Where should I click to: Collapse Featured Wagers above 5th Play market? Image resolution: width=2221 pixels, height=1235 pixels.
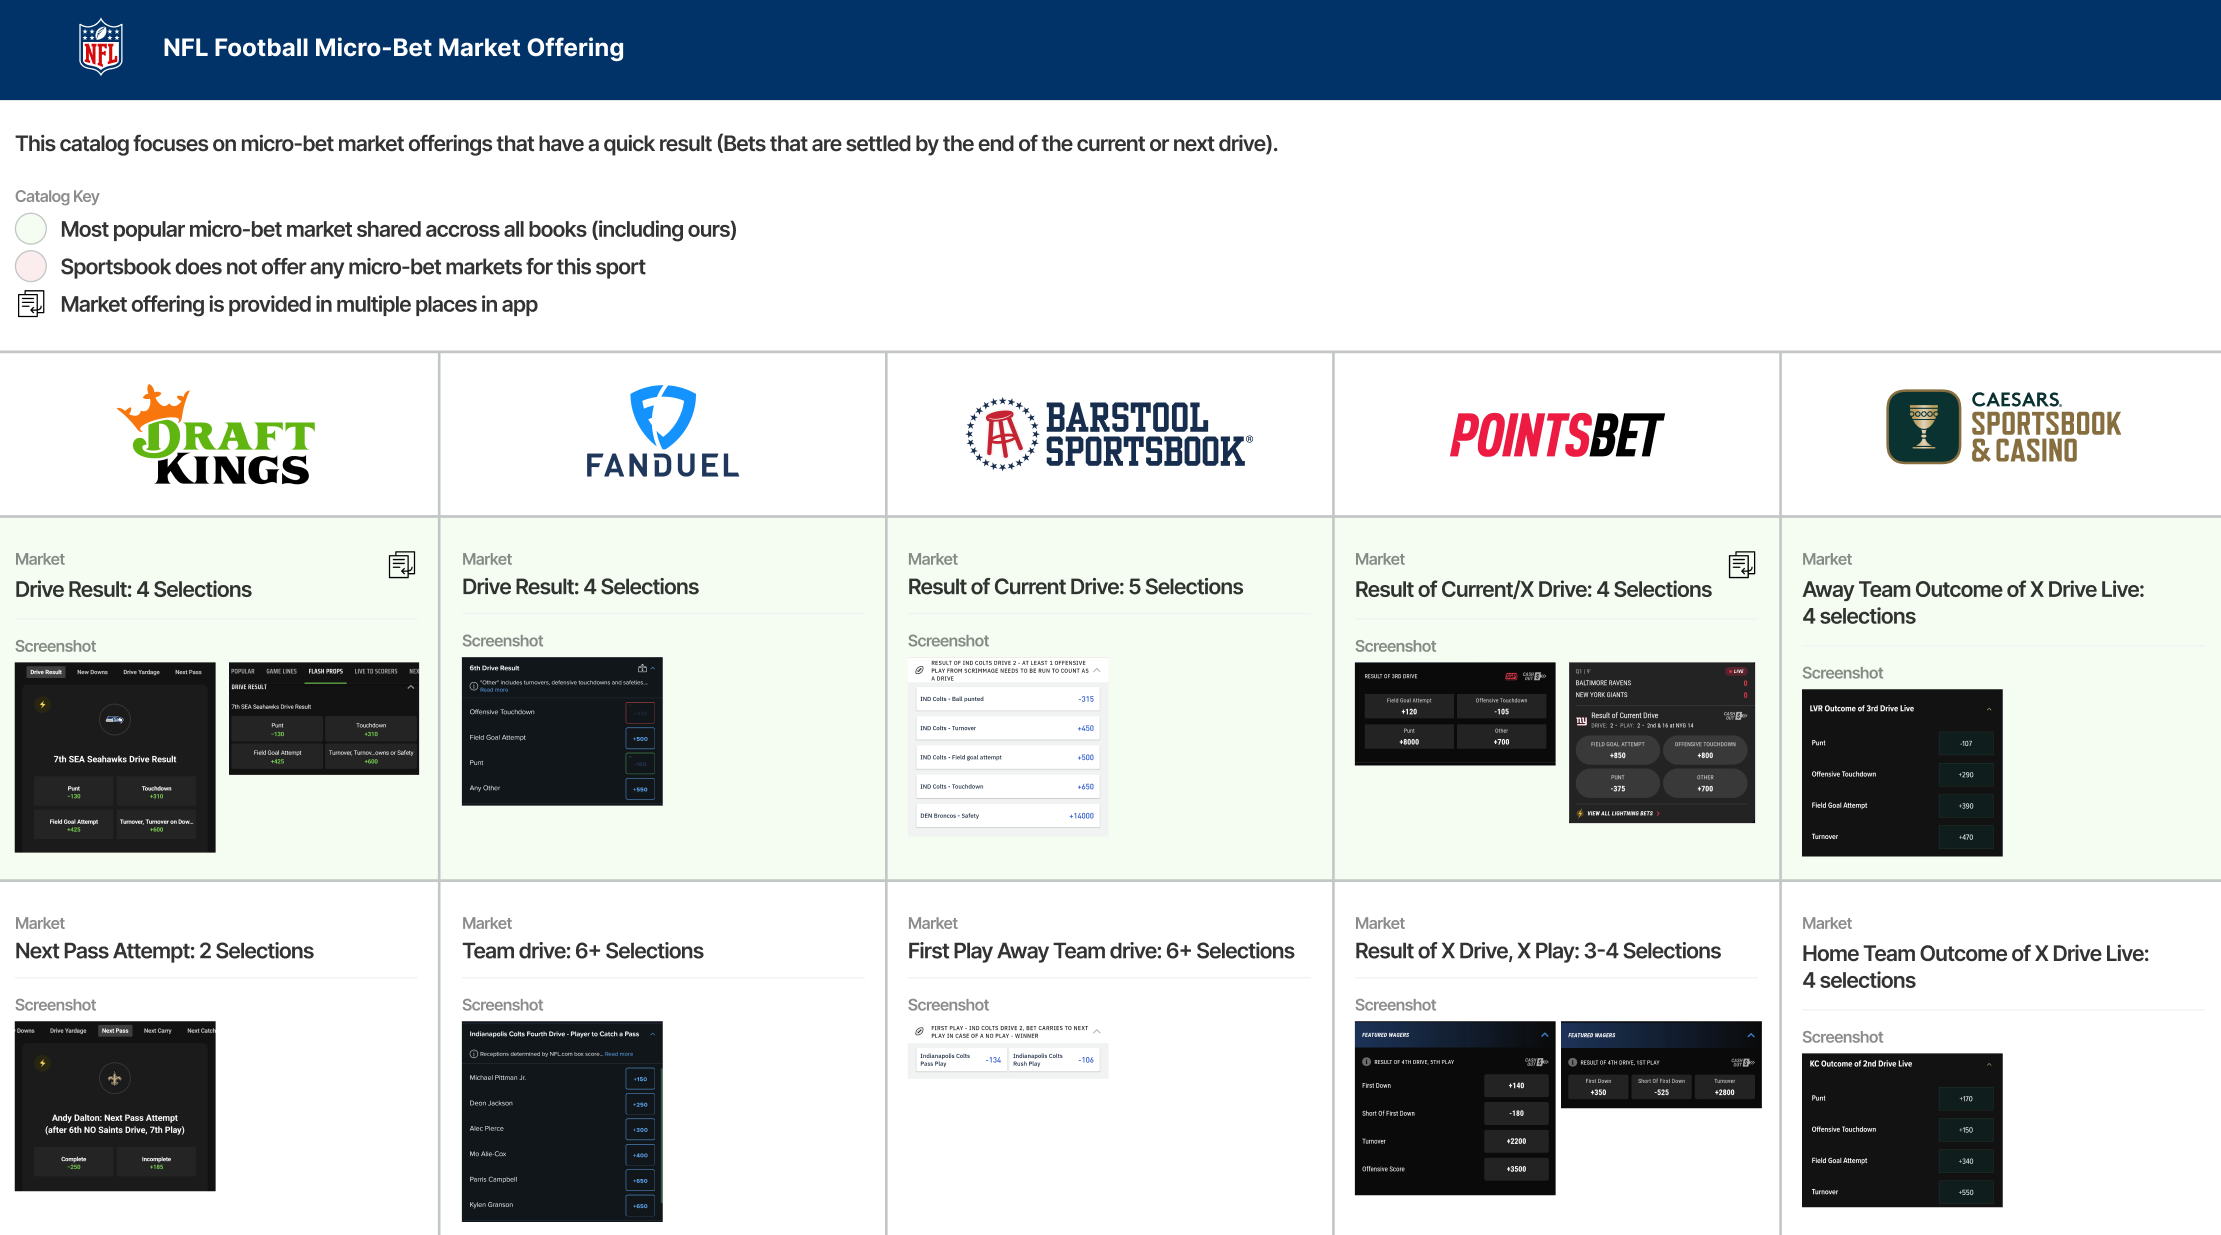pos(1544,1035)
